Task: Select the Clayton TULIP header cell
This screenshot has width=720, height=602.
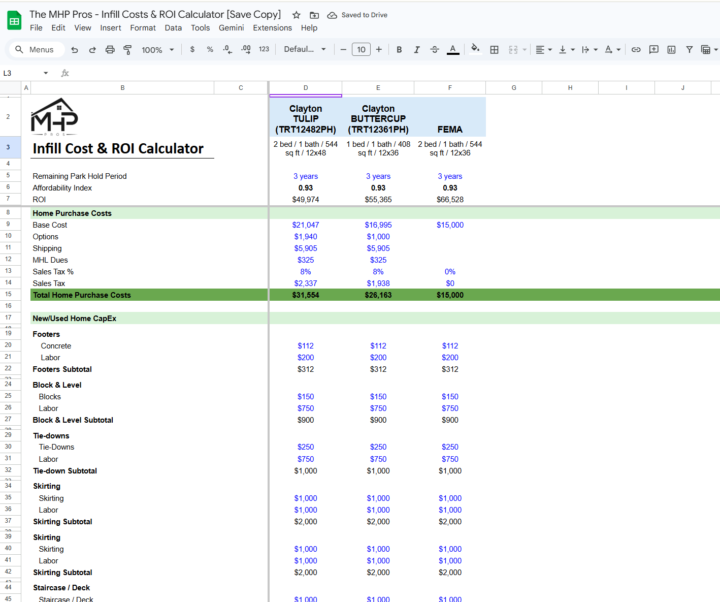Action: coord(305,118)
